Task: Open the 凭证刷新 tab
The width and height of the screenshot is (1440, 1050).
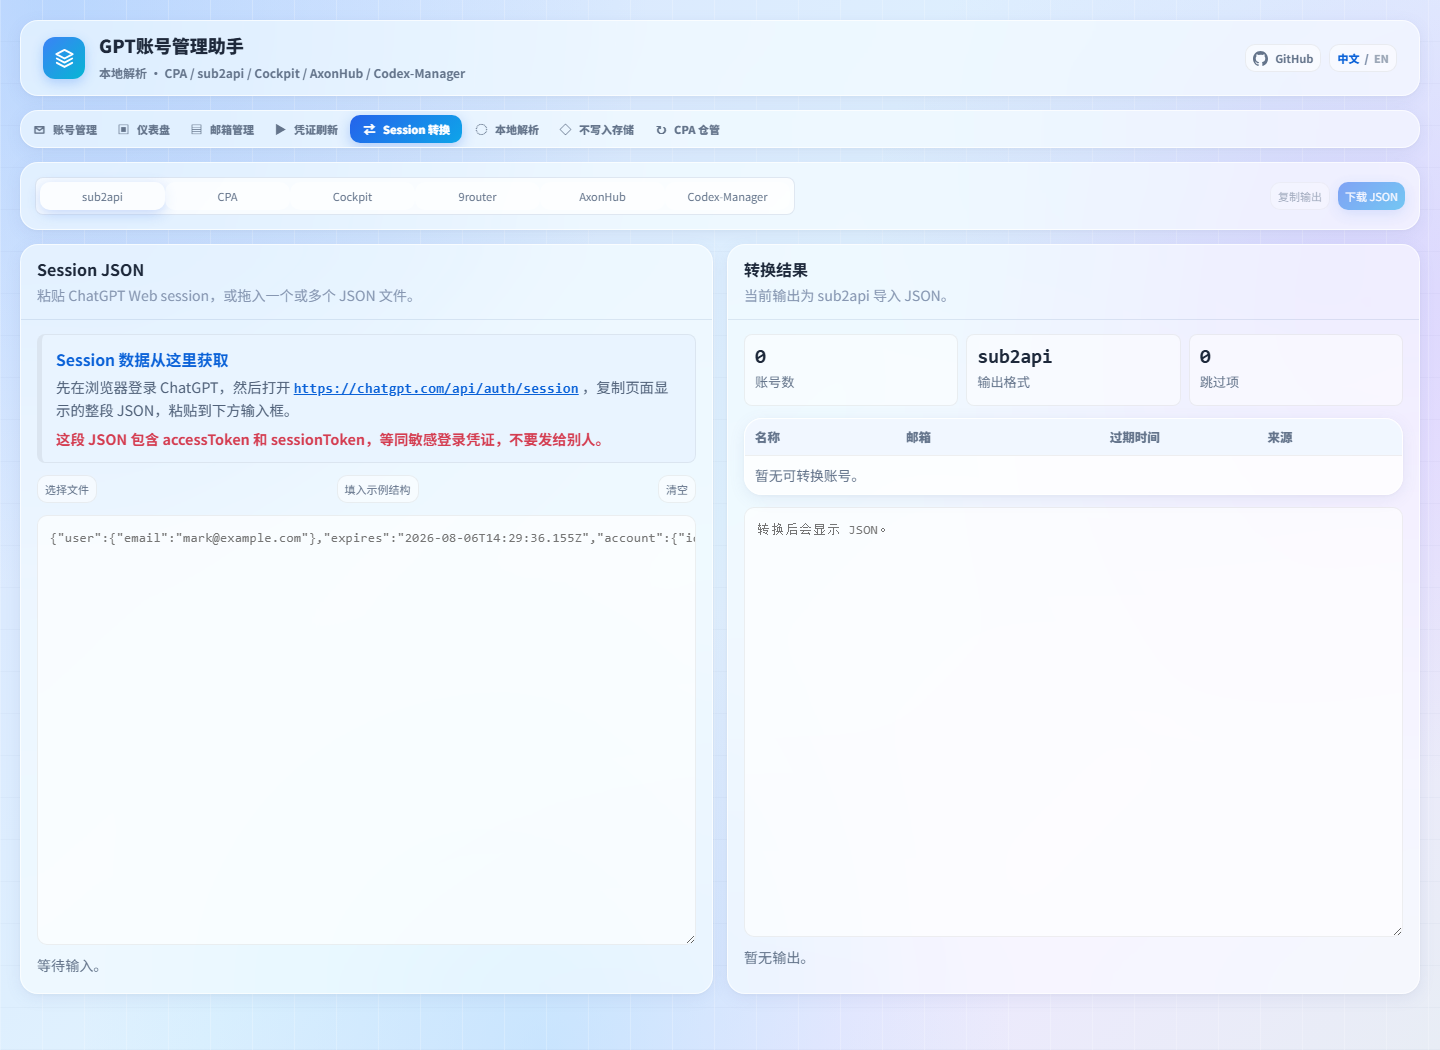Action: click(x=306, y=130)
